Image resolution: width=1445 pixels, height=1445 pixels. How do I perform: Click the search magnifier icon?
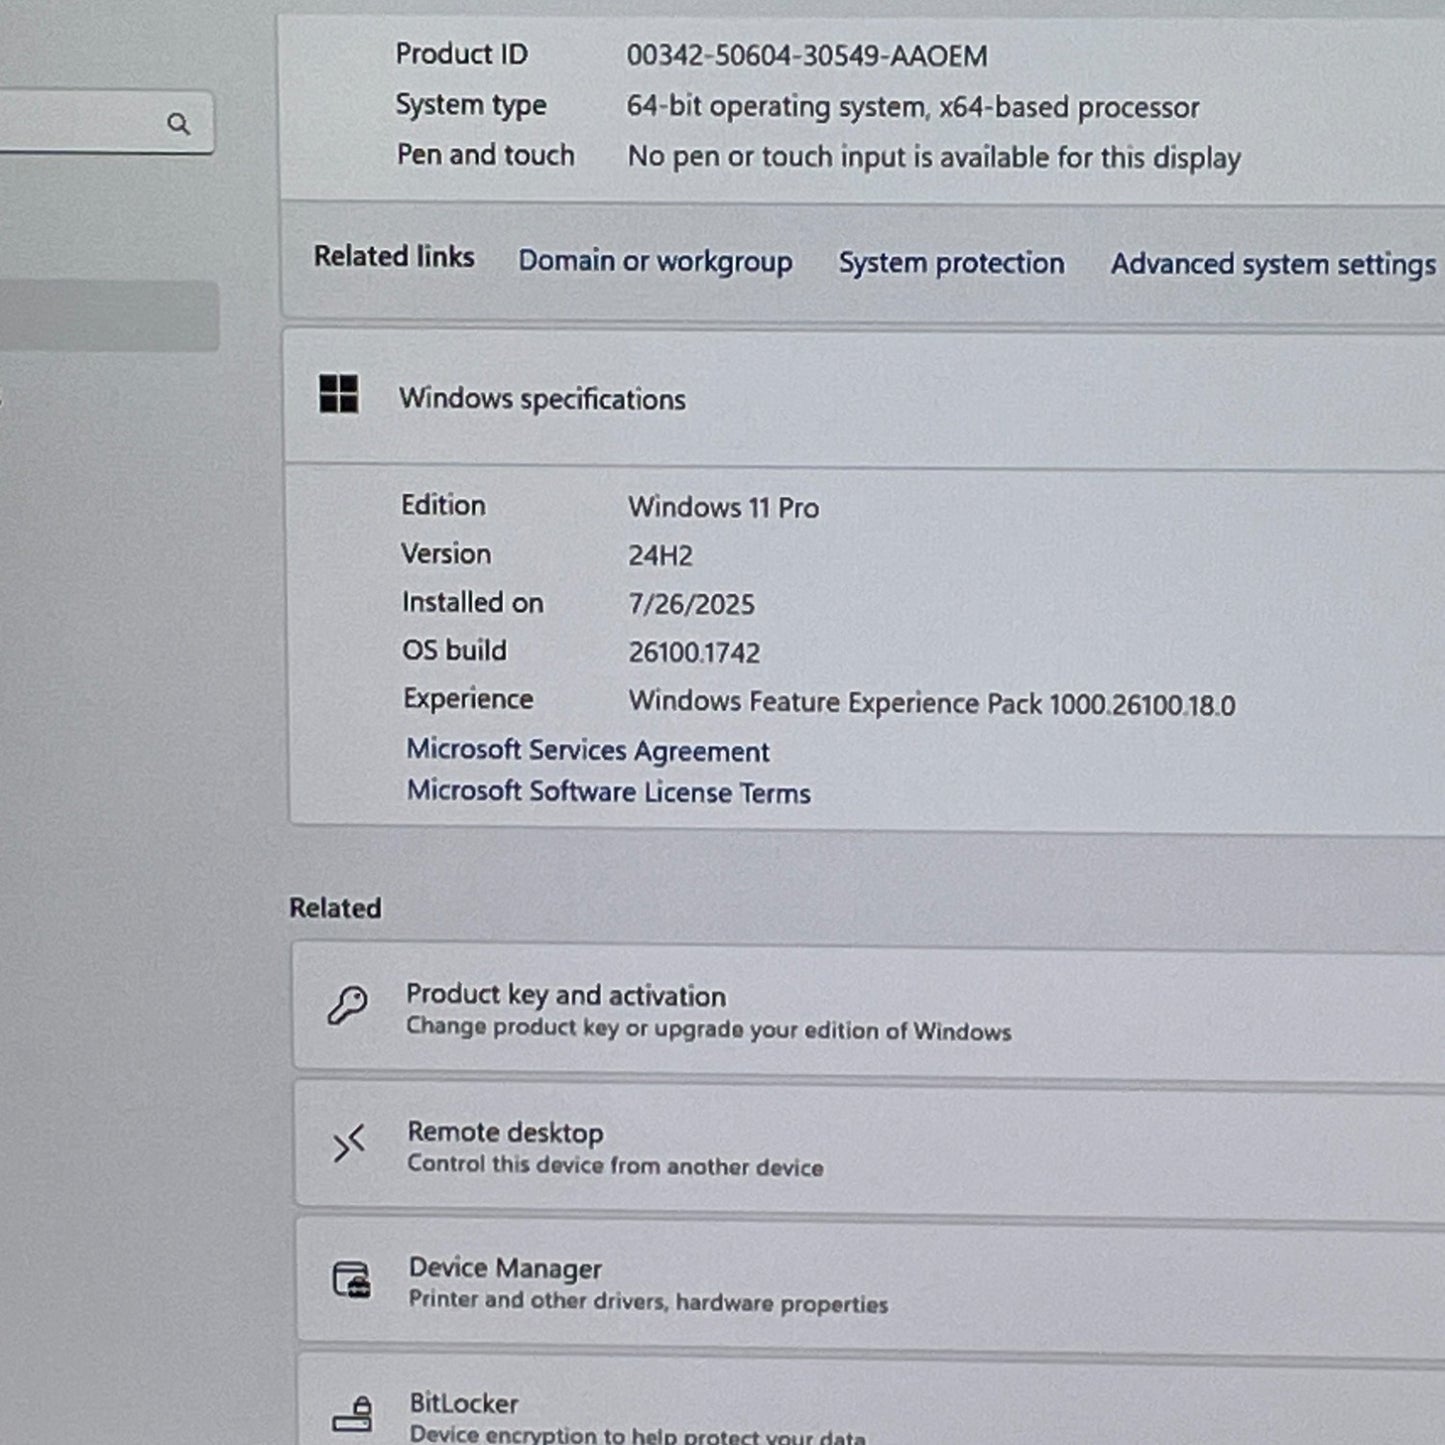(178, 124)
